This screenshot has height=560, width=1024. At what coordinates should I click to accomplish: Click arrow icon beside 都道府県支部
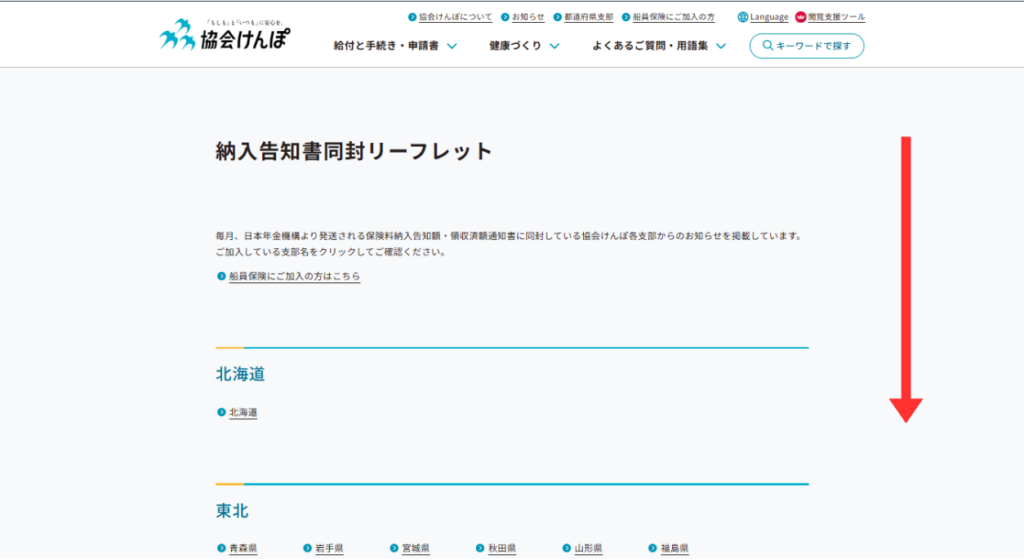click(557, 17)
